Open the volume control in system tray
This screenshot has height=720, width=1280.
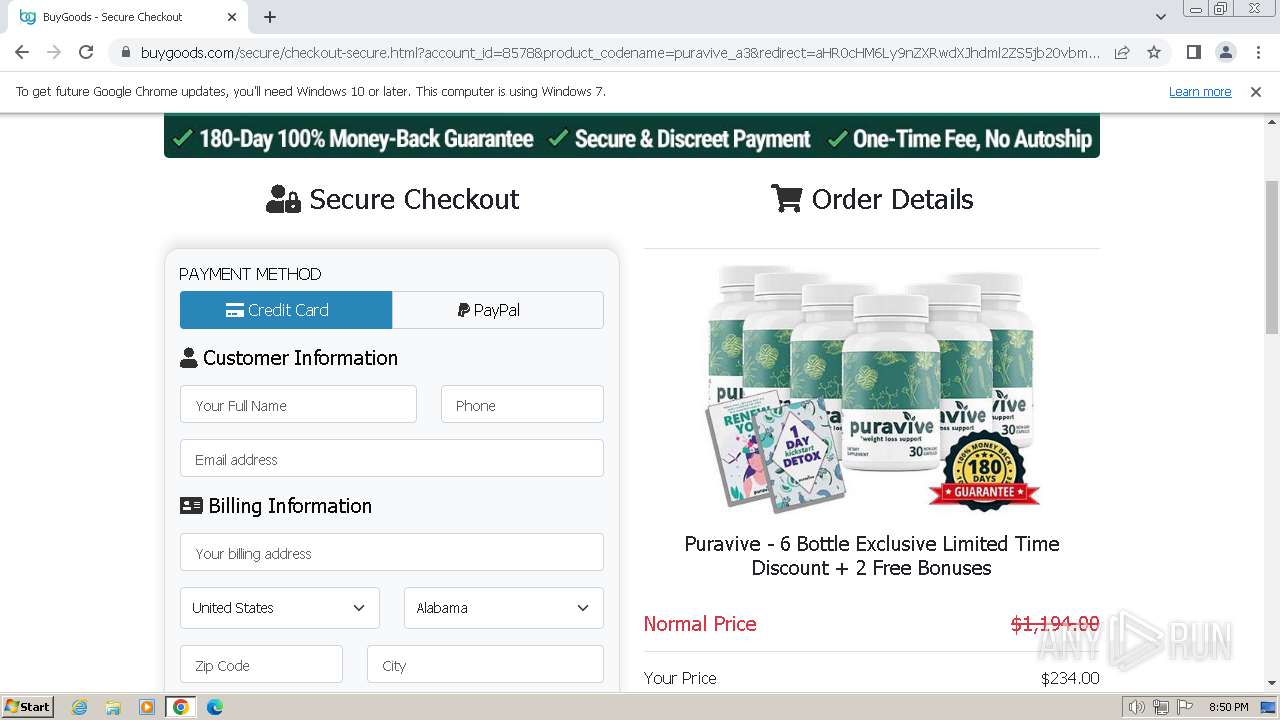(x=1136, y=707)
